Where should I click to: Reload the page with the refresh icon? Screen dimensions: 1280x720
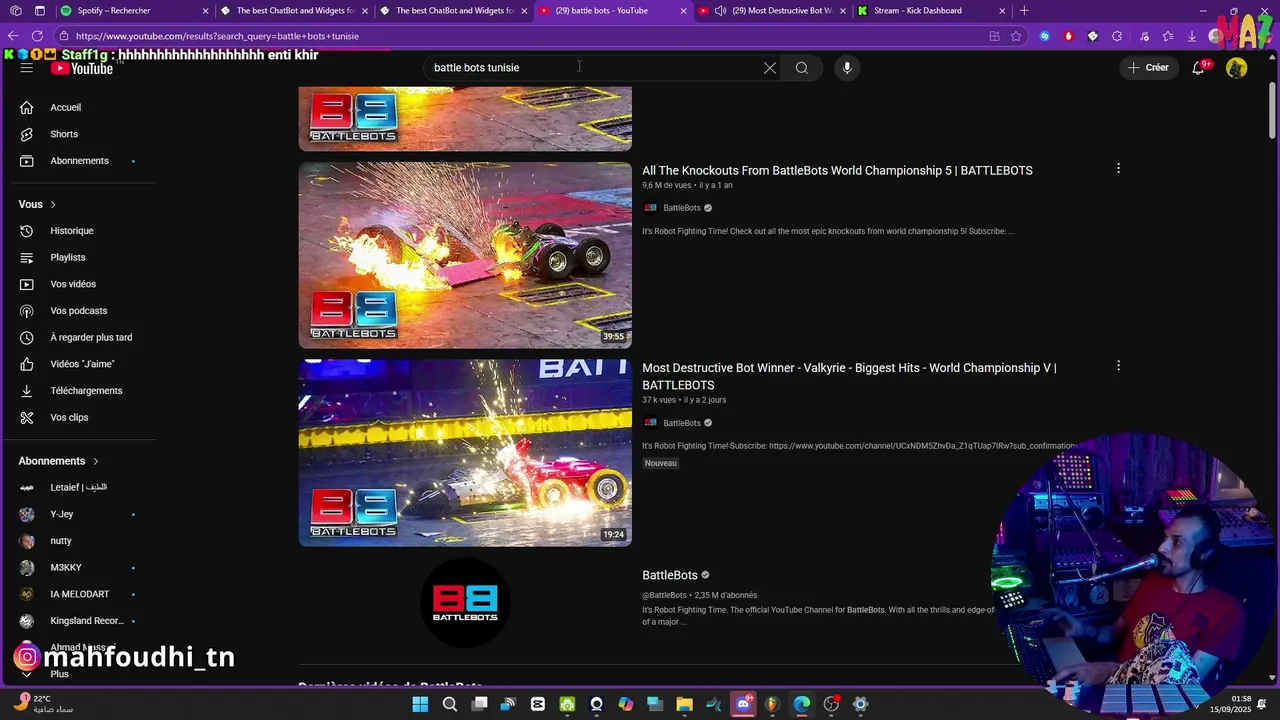coord(37,36)
